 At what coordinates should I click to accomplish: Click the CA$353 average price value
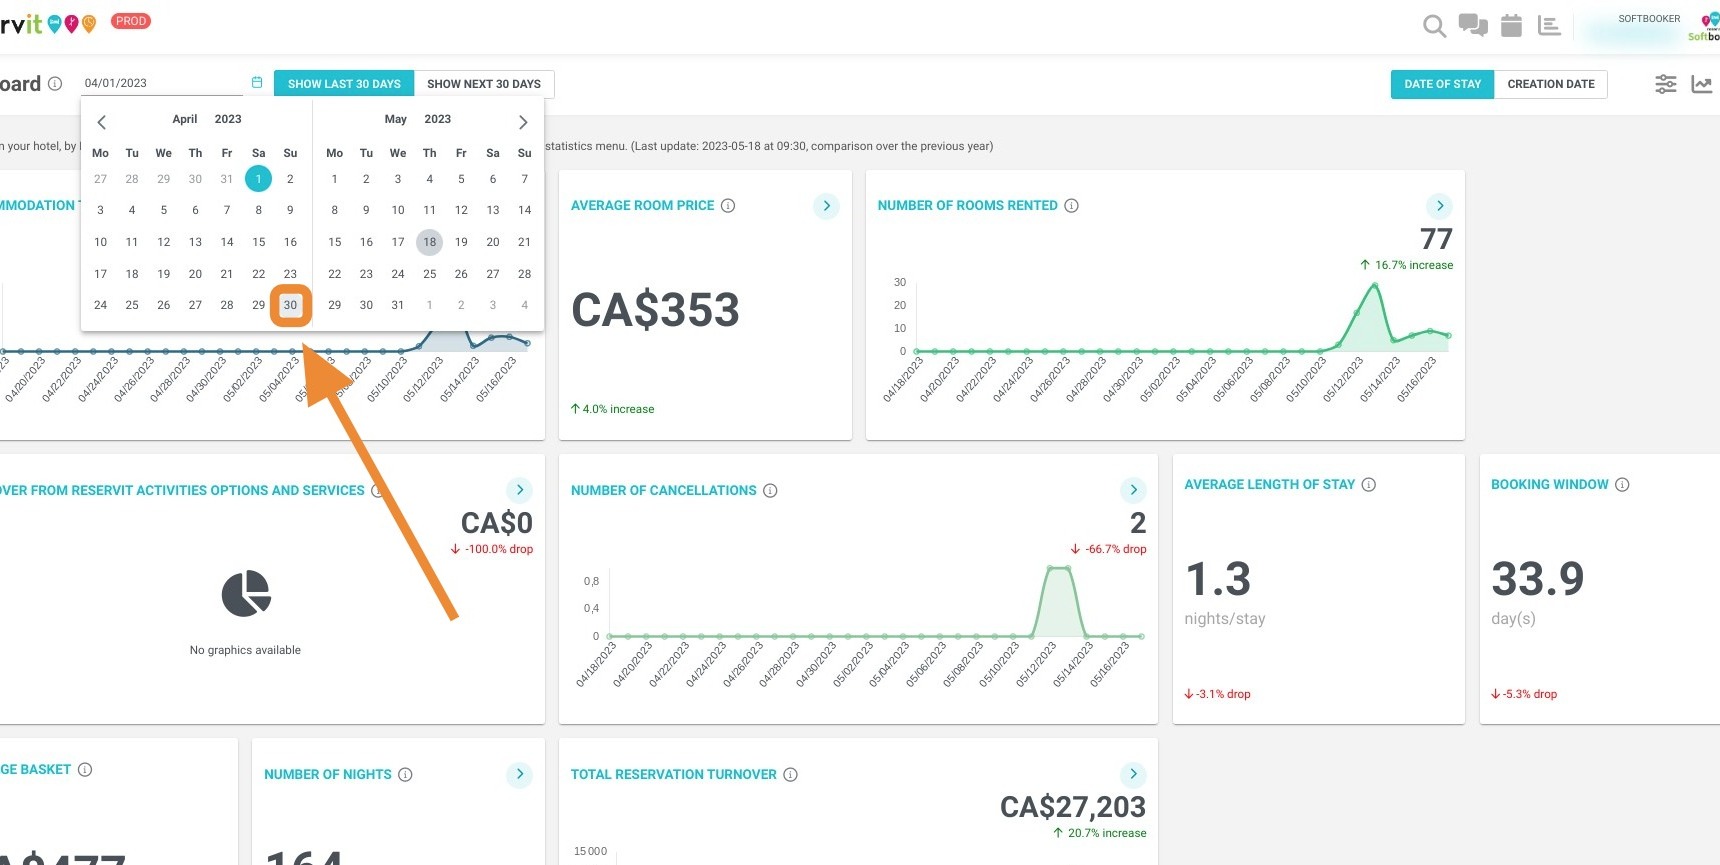coord(655,310)
